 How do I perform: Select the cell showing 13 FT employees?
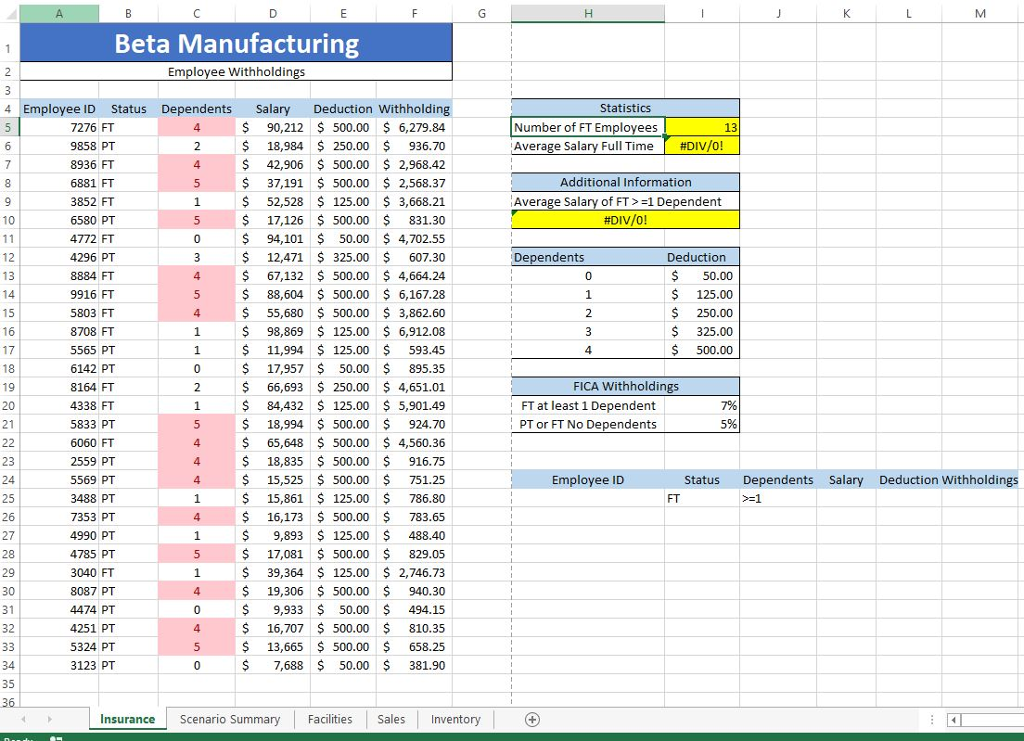[701, 127]
